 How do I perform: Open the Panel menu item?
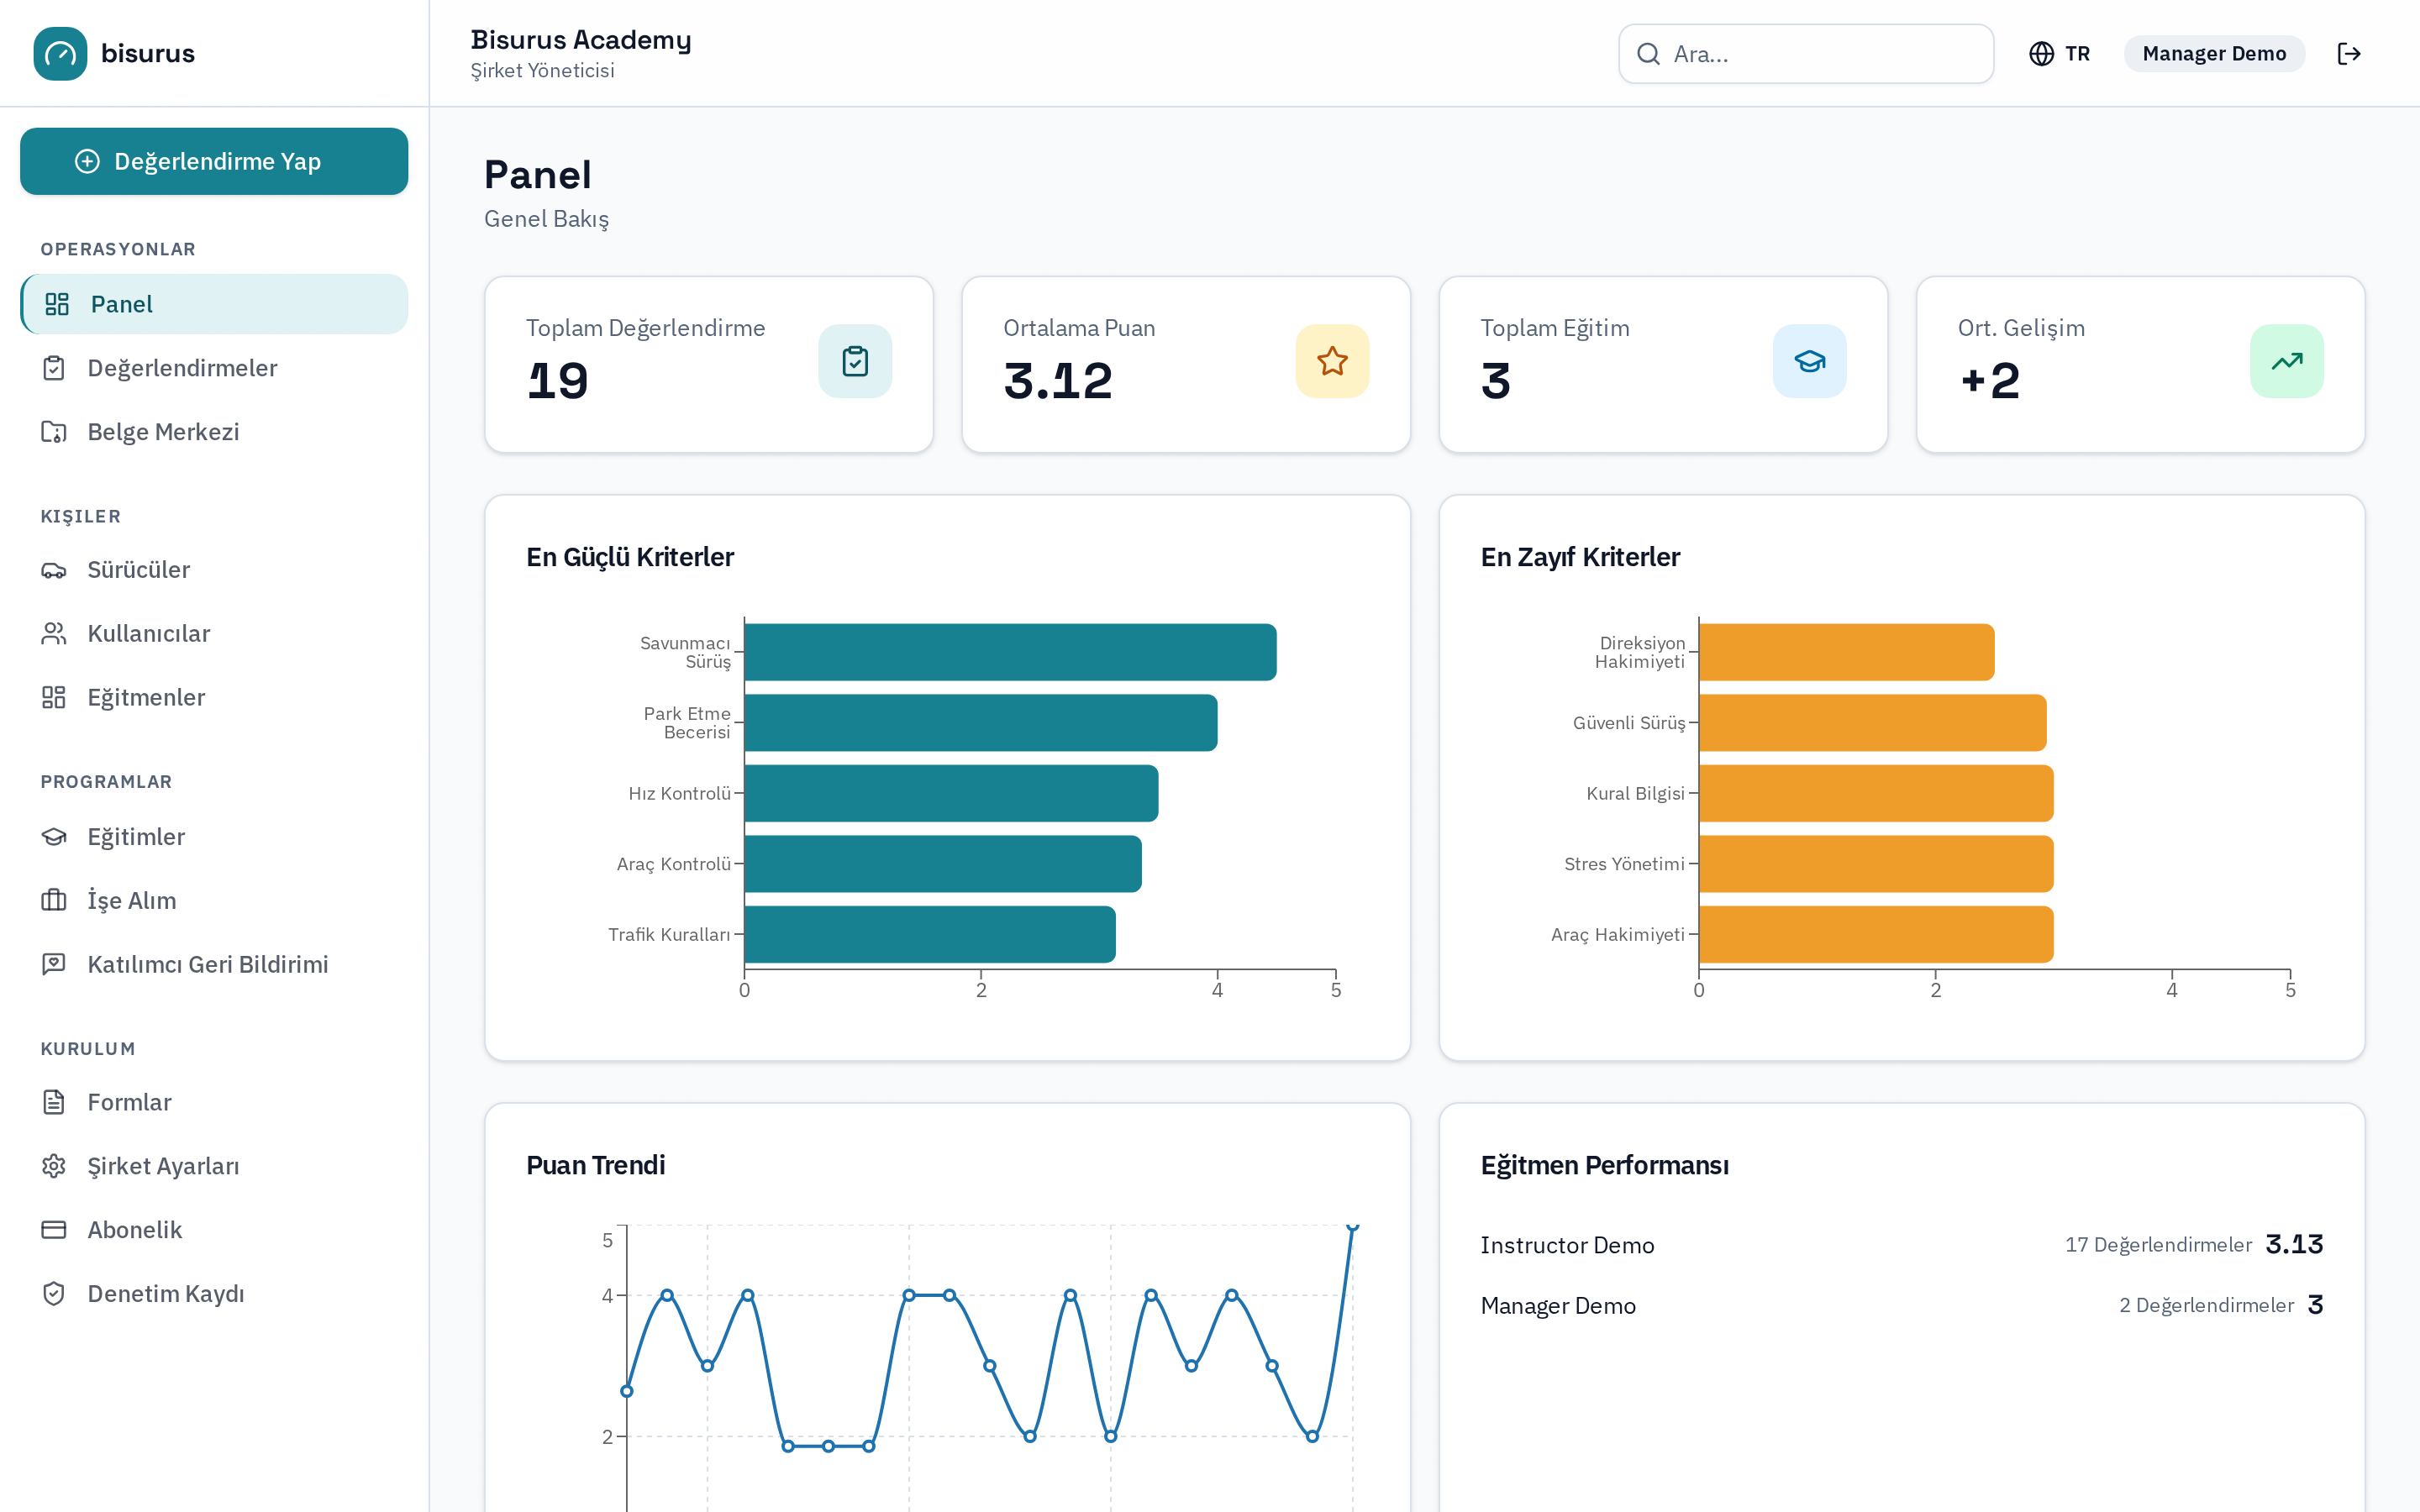click(x=214, y=304)
